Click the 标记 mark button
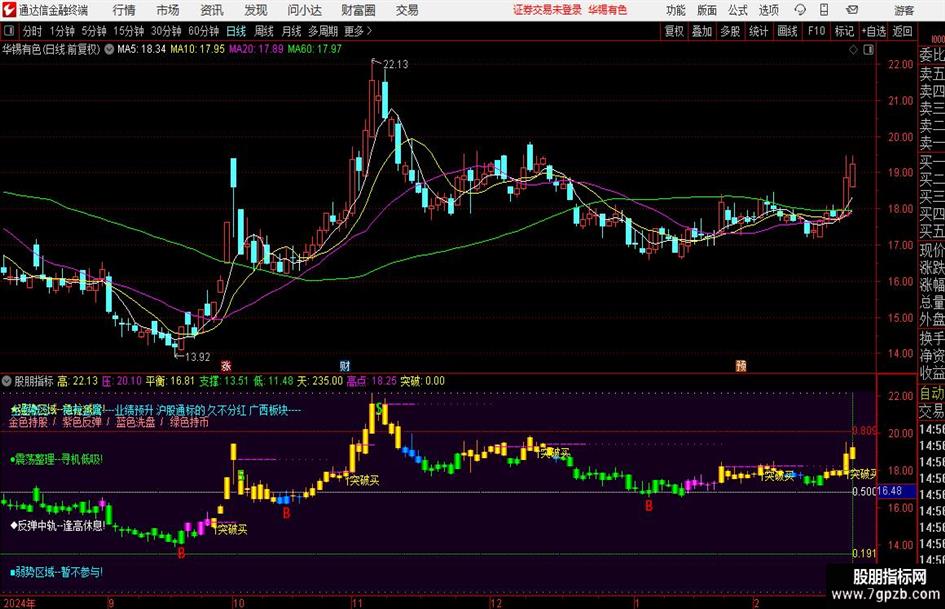Image resolution: width=945 pixels, height=609 pixels. [x=844, y=31]
